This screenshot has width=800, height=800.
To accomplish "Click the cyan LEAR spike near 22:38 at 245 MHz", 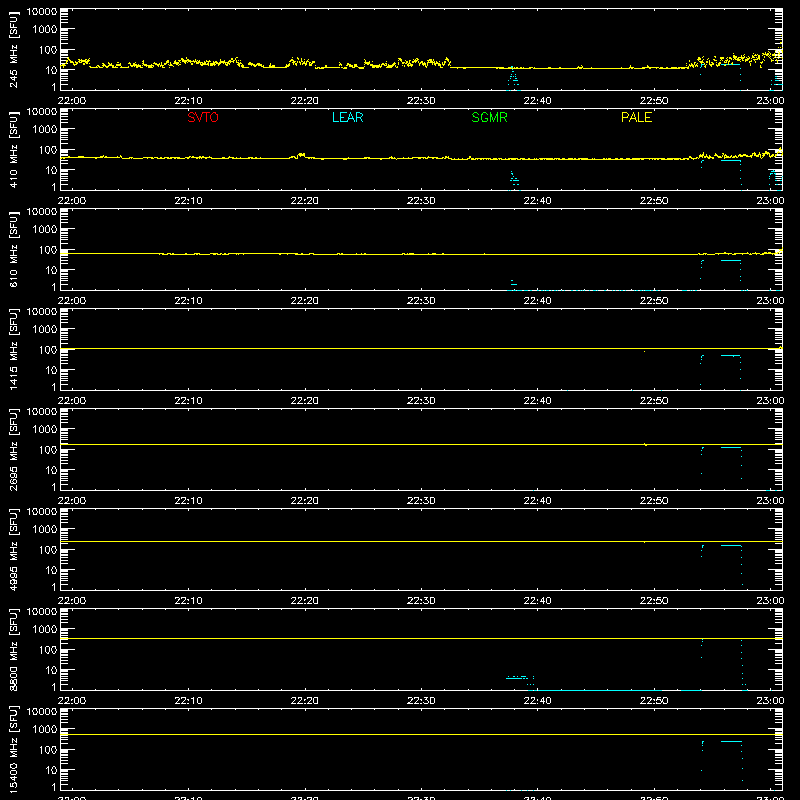I will pos(513,78).
